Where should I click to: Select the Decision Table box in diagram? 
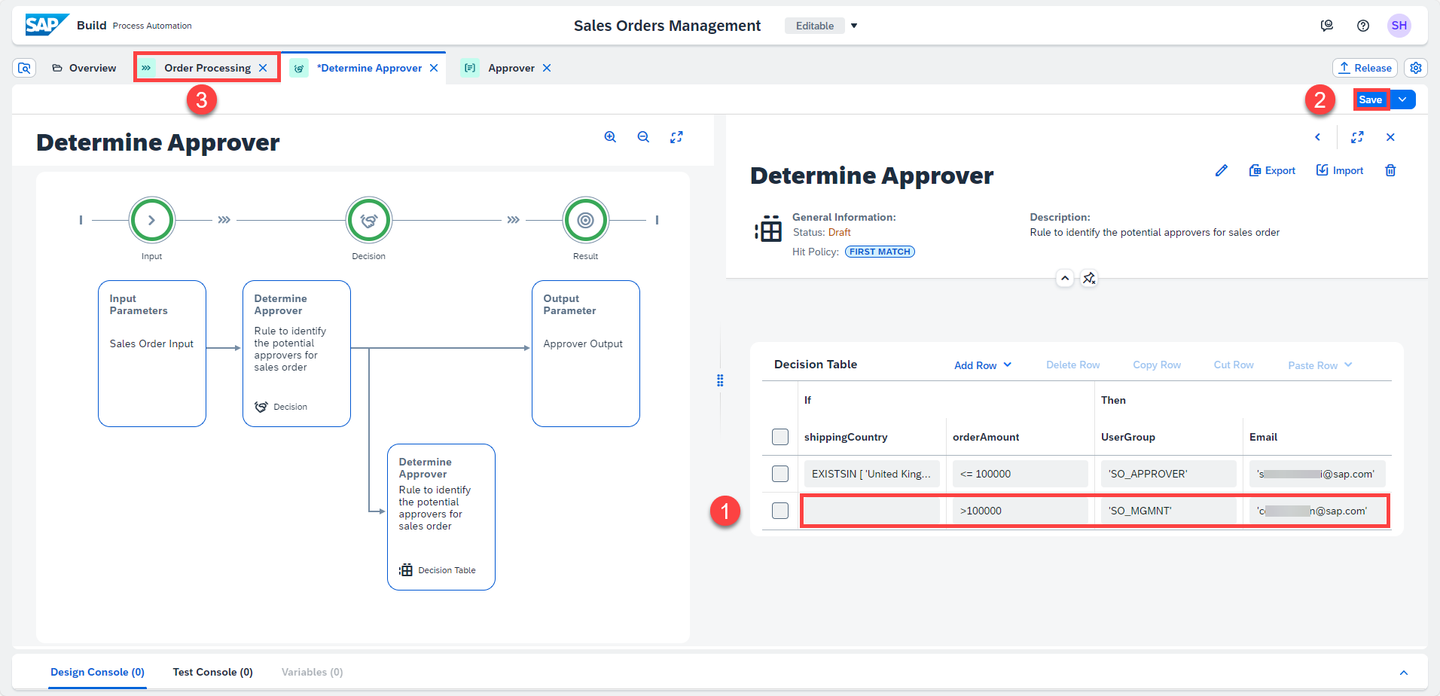point(441,517)
